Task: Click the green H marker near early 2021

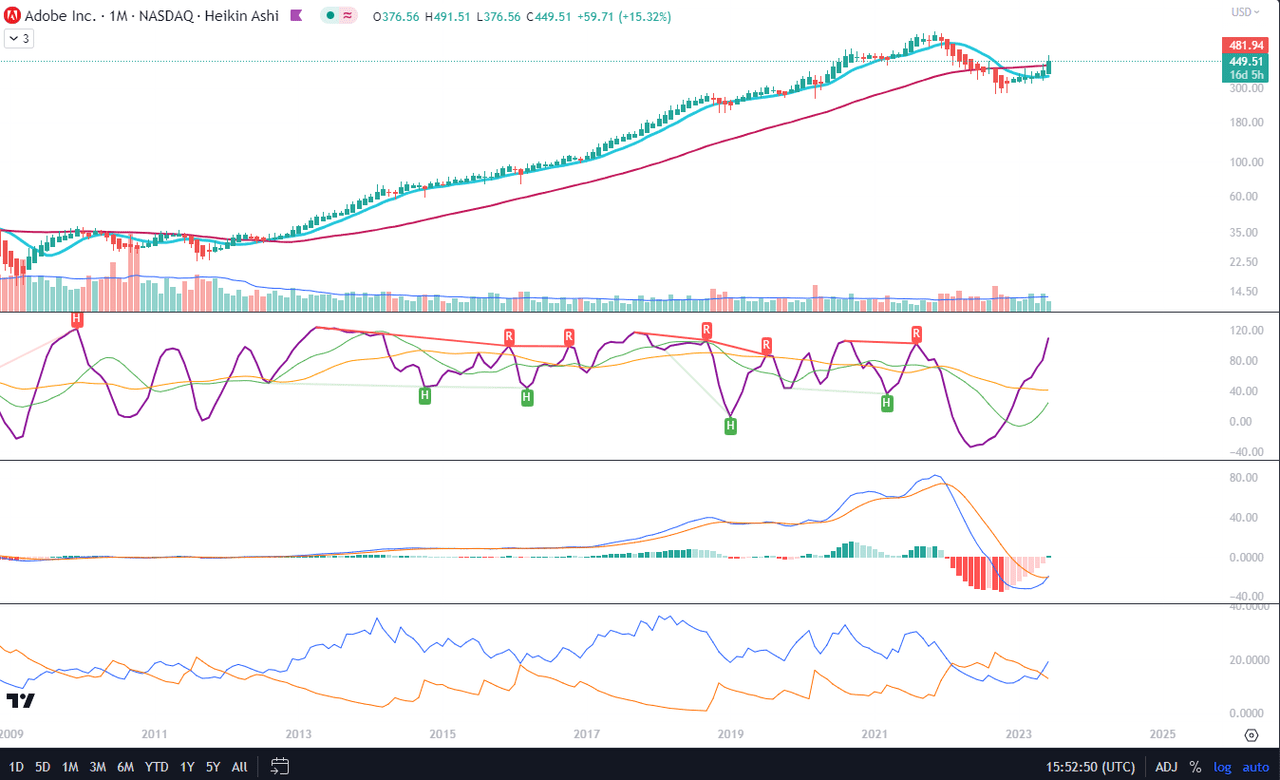Action: point(887,403)
